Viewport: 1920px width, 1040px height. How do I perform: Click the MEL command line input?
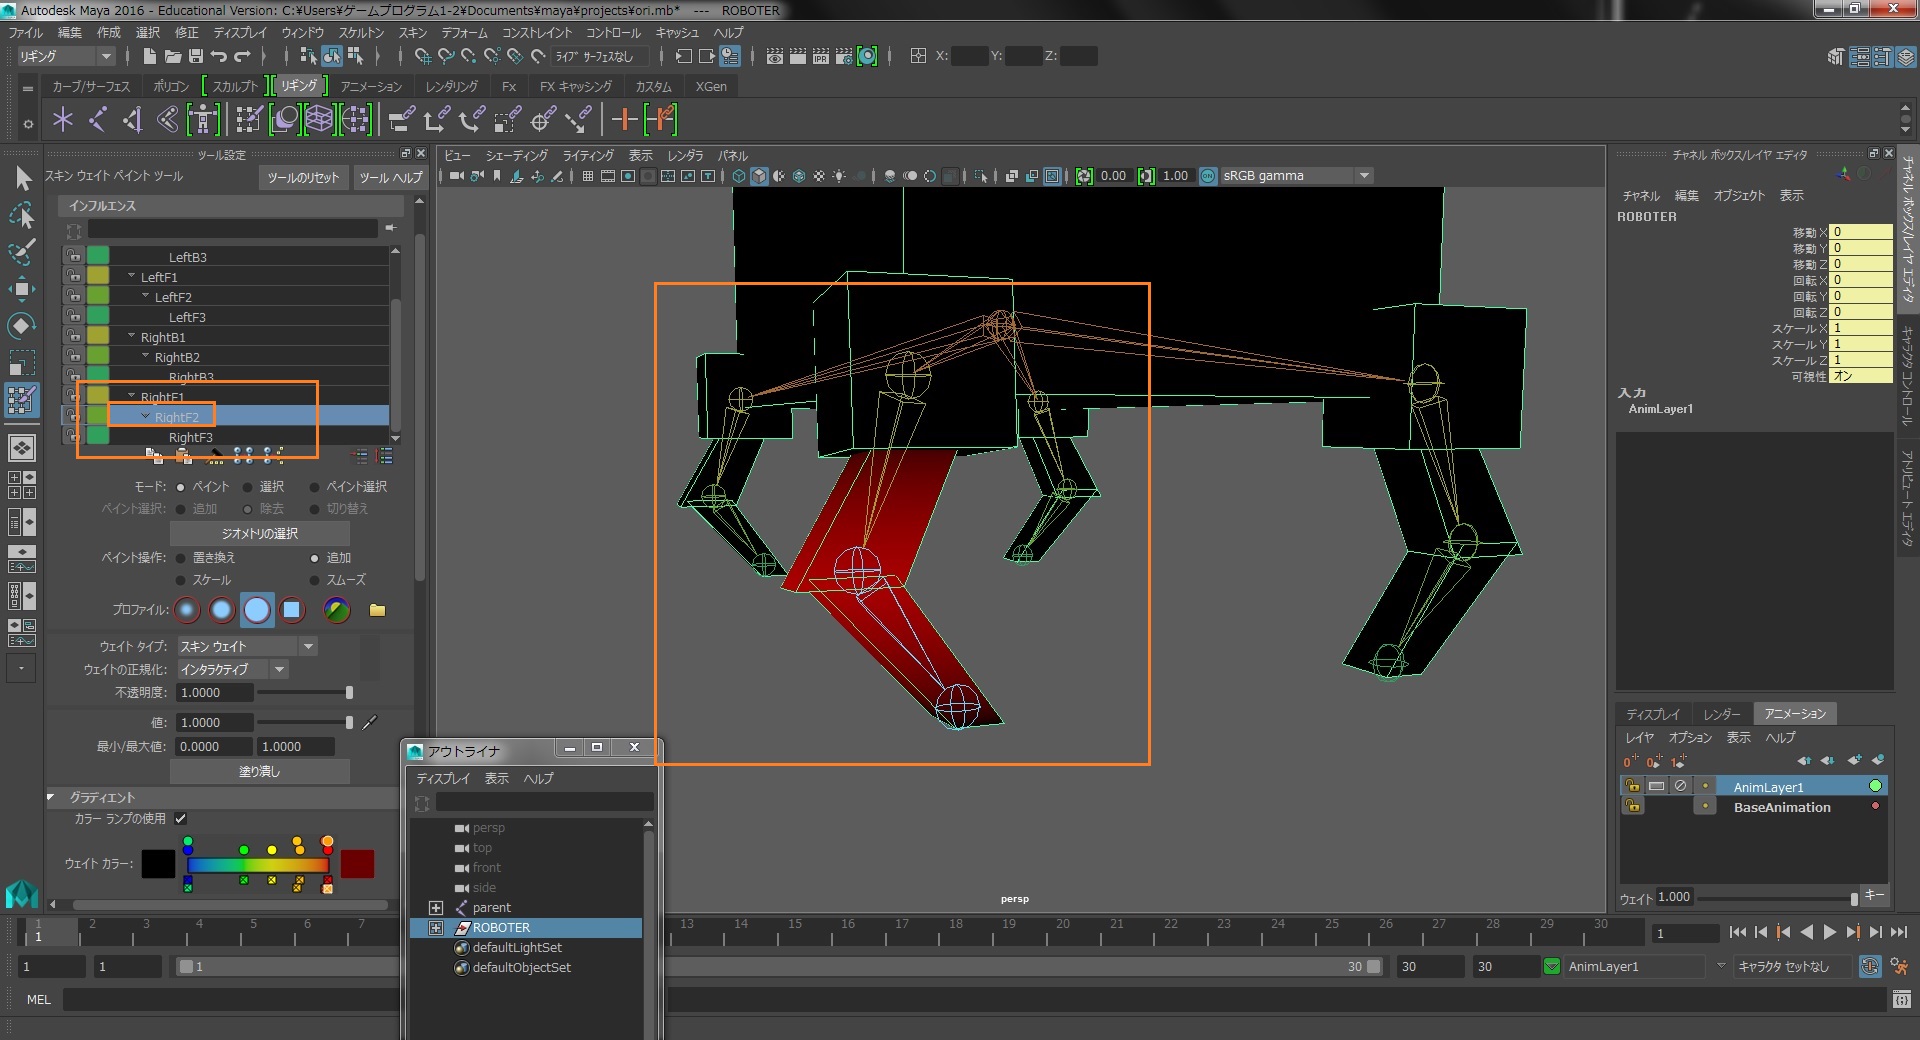tap(975, 999)
